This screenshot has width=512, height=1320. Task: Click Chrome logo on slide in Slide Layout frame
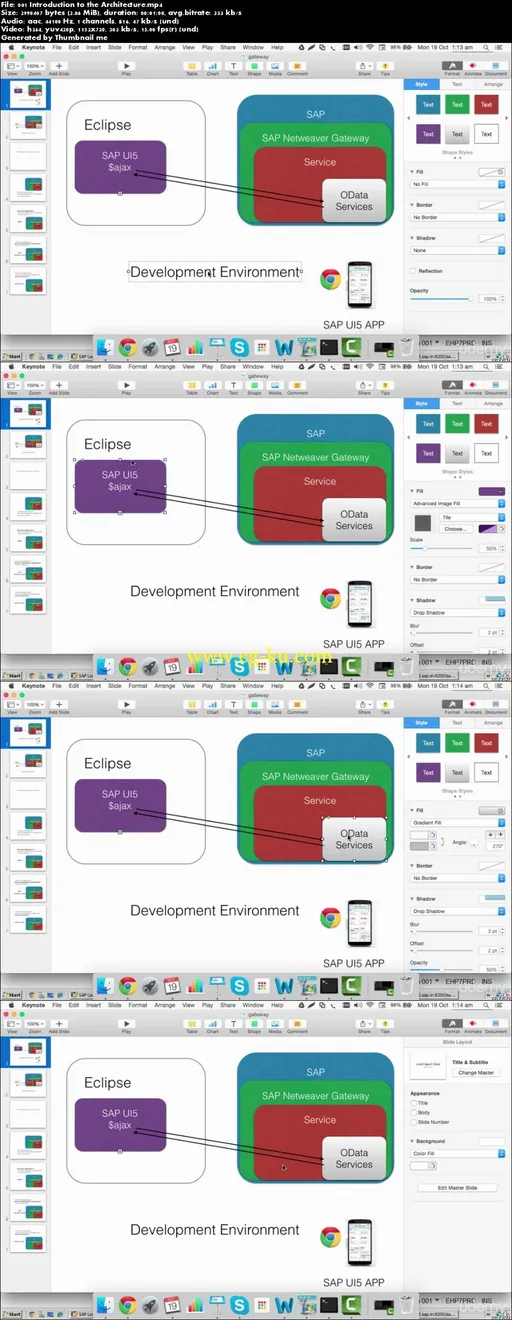330,1238
